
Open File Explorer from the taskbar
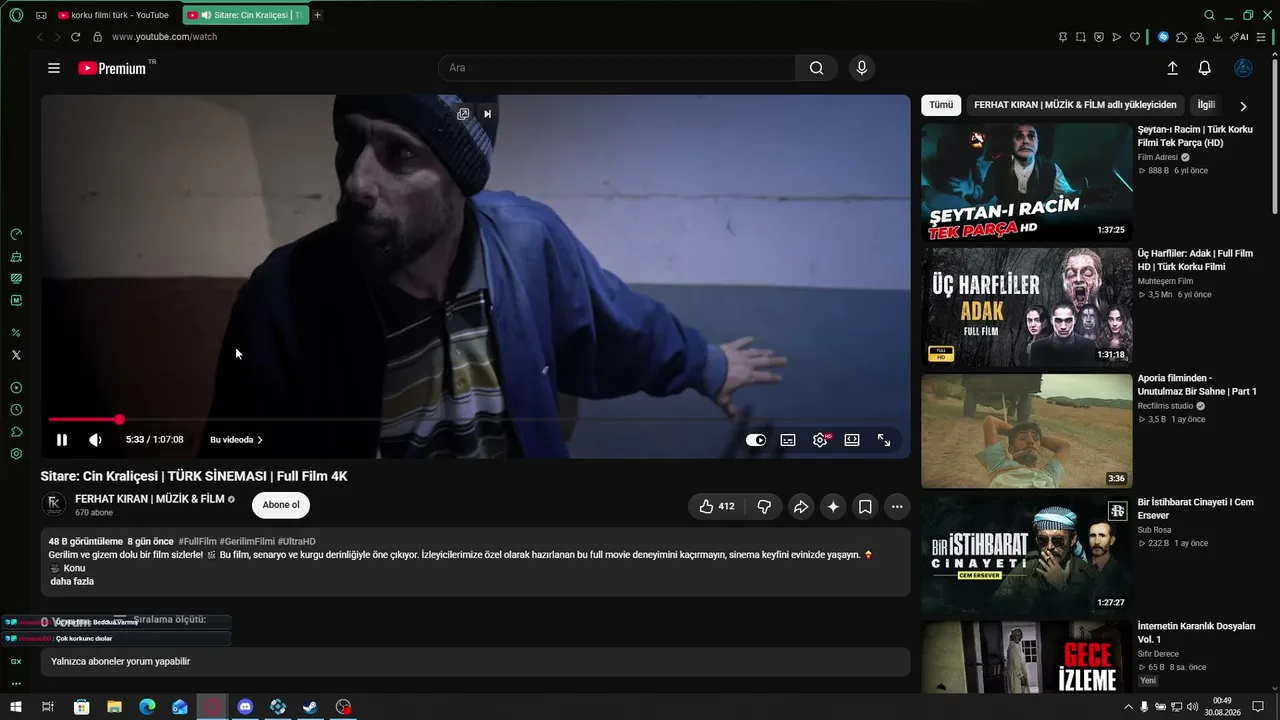pyautogui.click(x=114, y=707)
